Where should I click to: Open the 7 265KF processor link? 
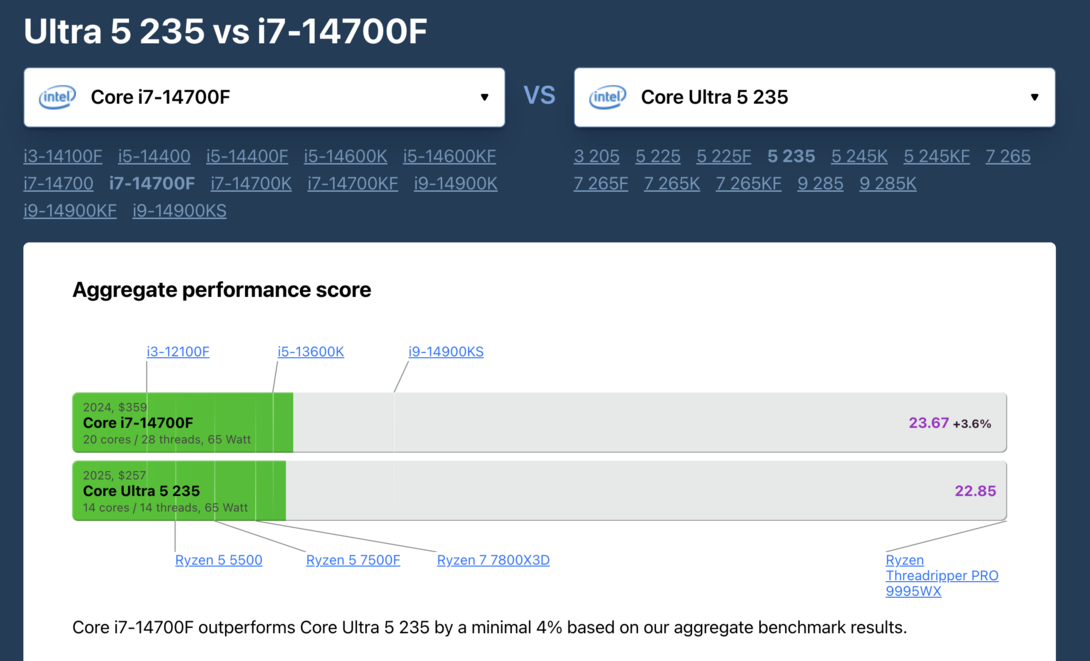click(x=748, y=183)
